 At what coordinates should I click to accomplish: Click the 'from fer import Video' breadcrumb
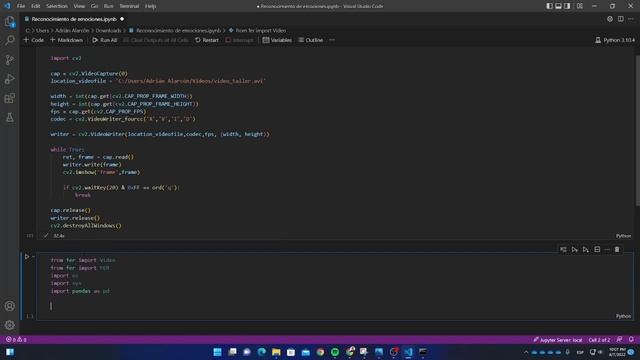257,31
